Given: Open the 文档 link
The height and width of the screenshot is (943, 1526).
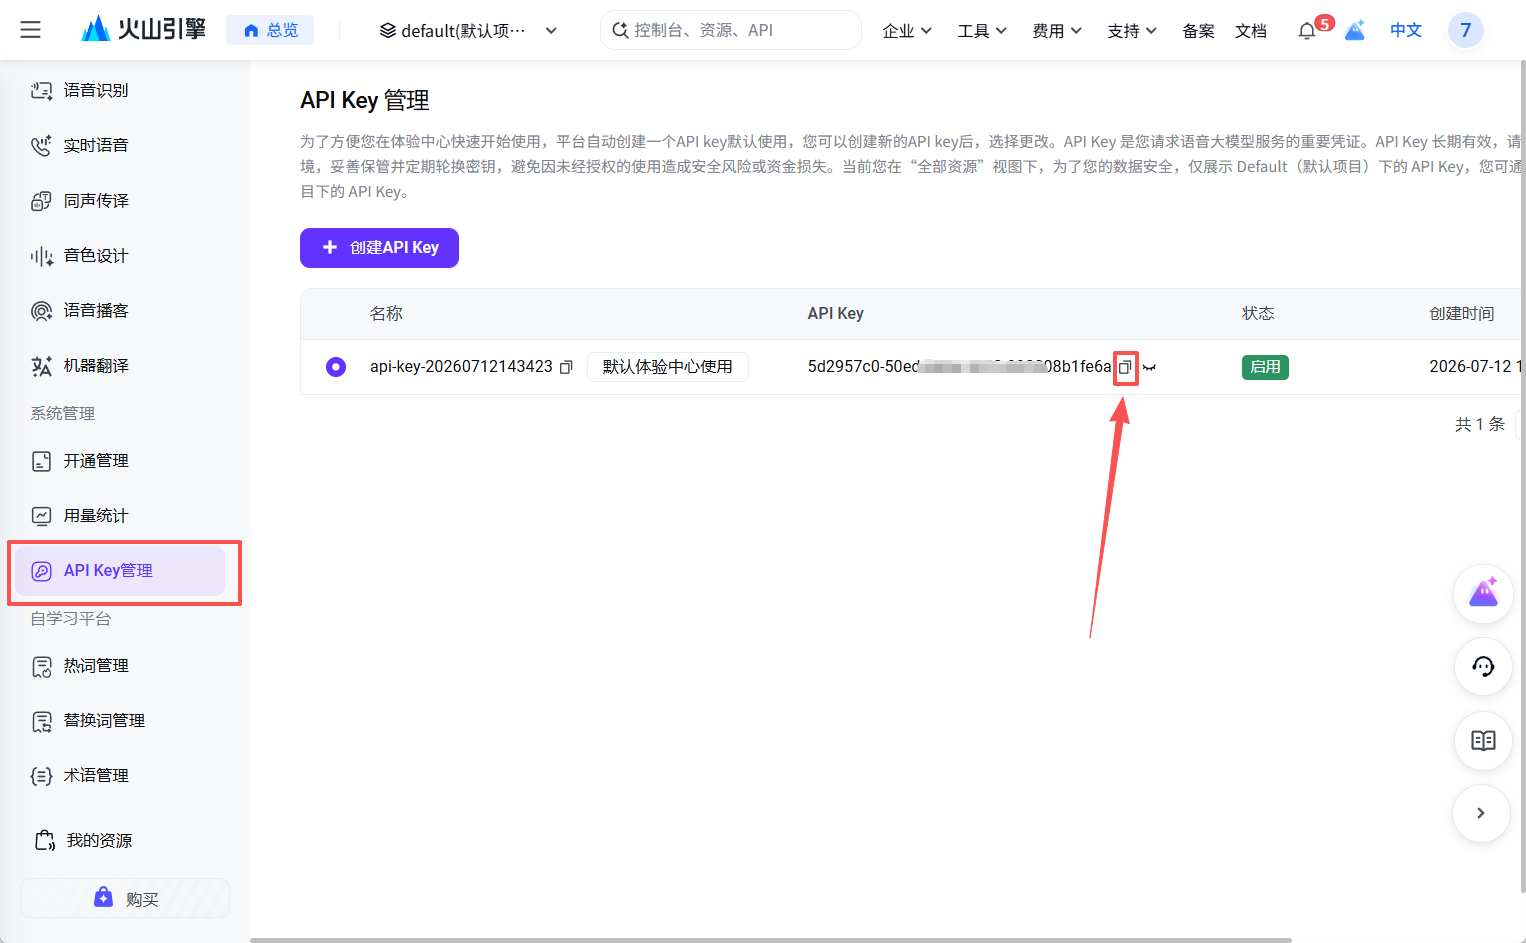Looking at the screenshot, I should click(x=1251, y=31).
